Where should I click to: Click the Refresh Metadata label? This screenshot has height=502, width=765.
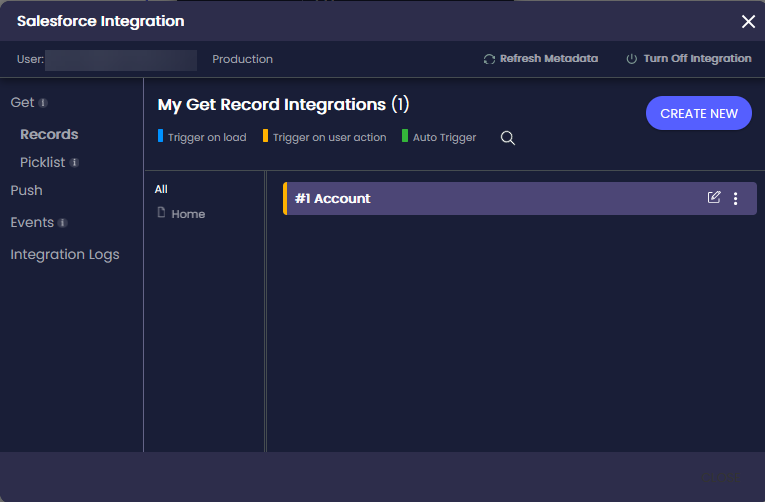click(x=548, y=59)
